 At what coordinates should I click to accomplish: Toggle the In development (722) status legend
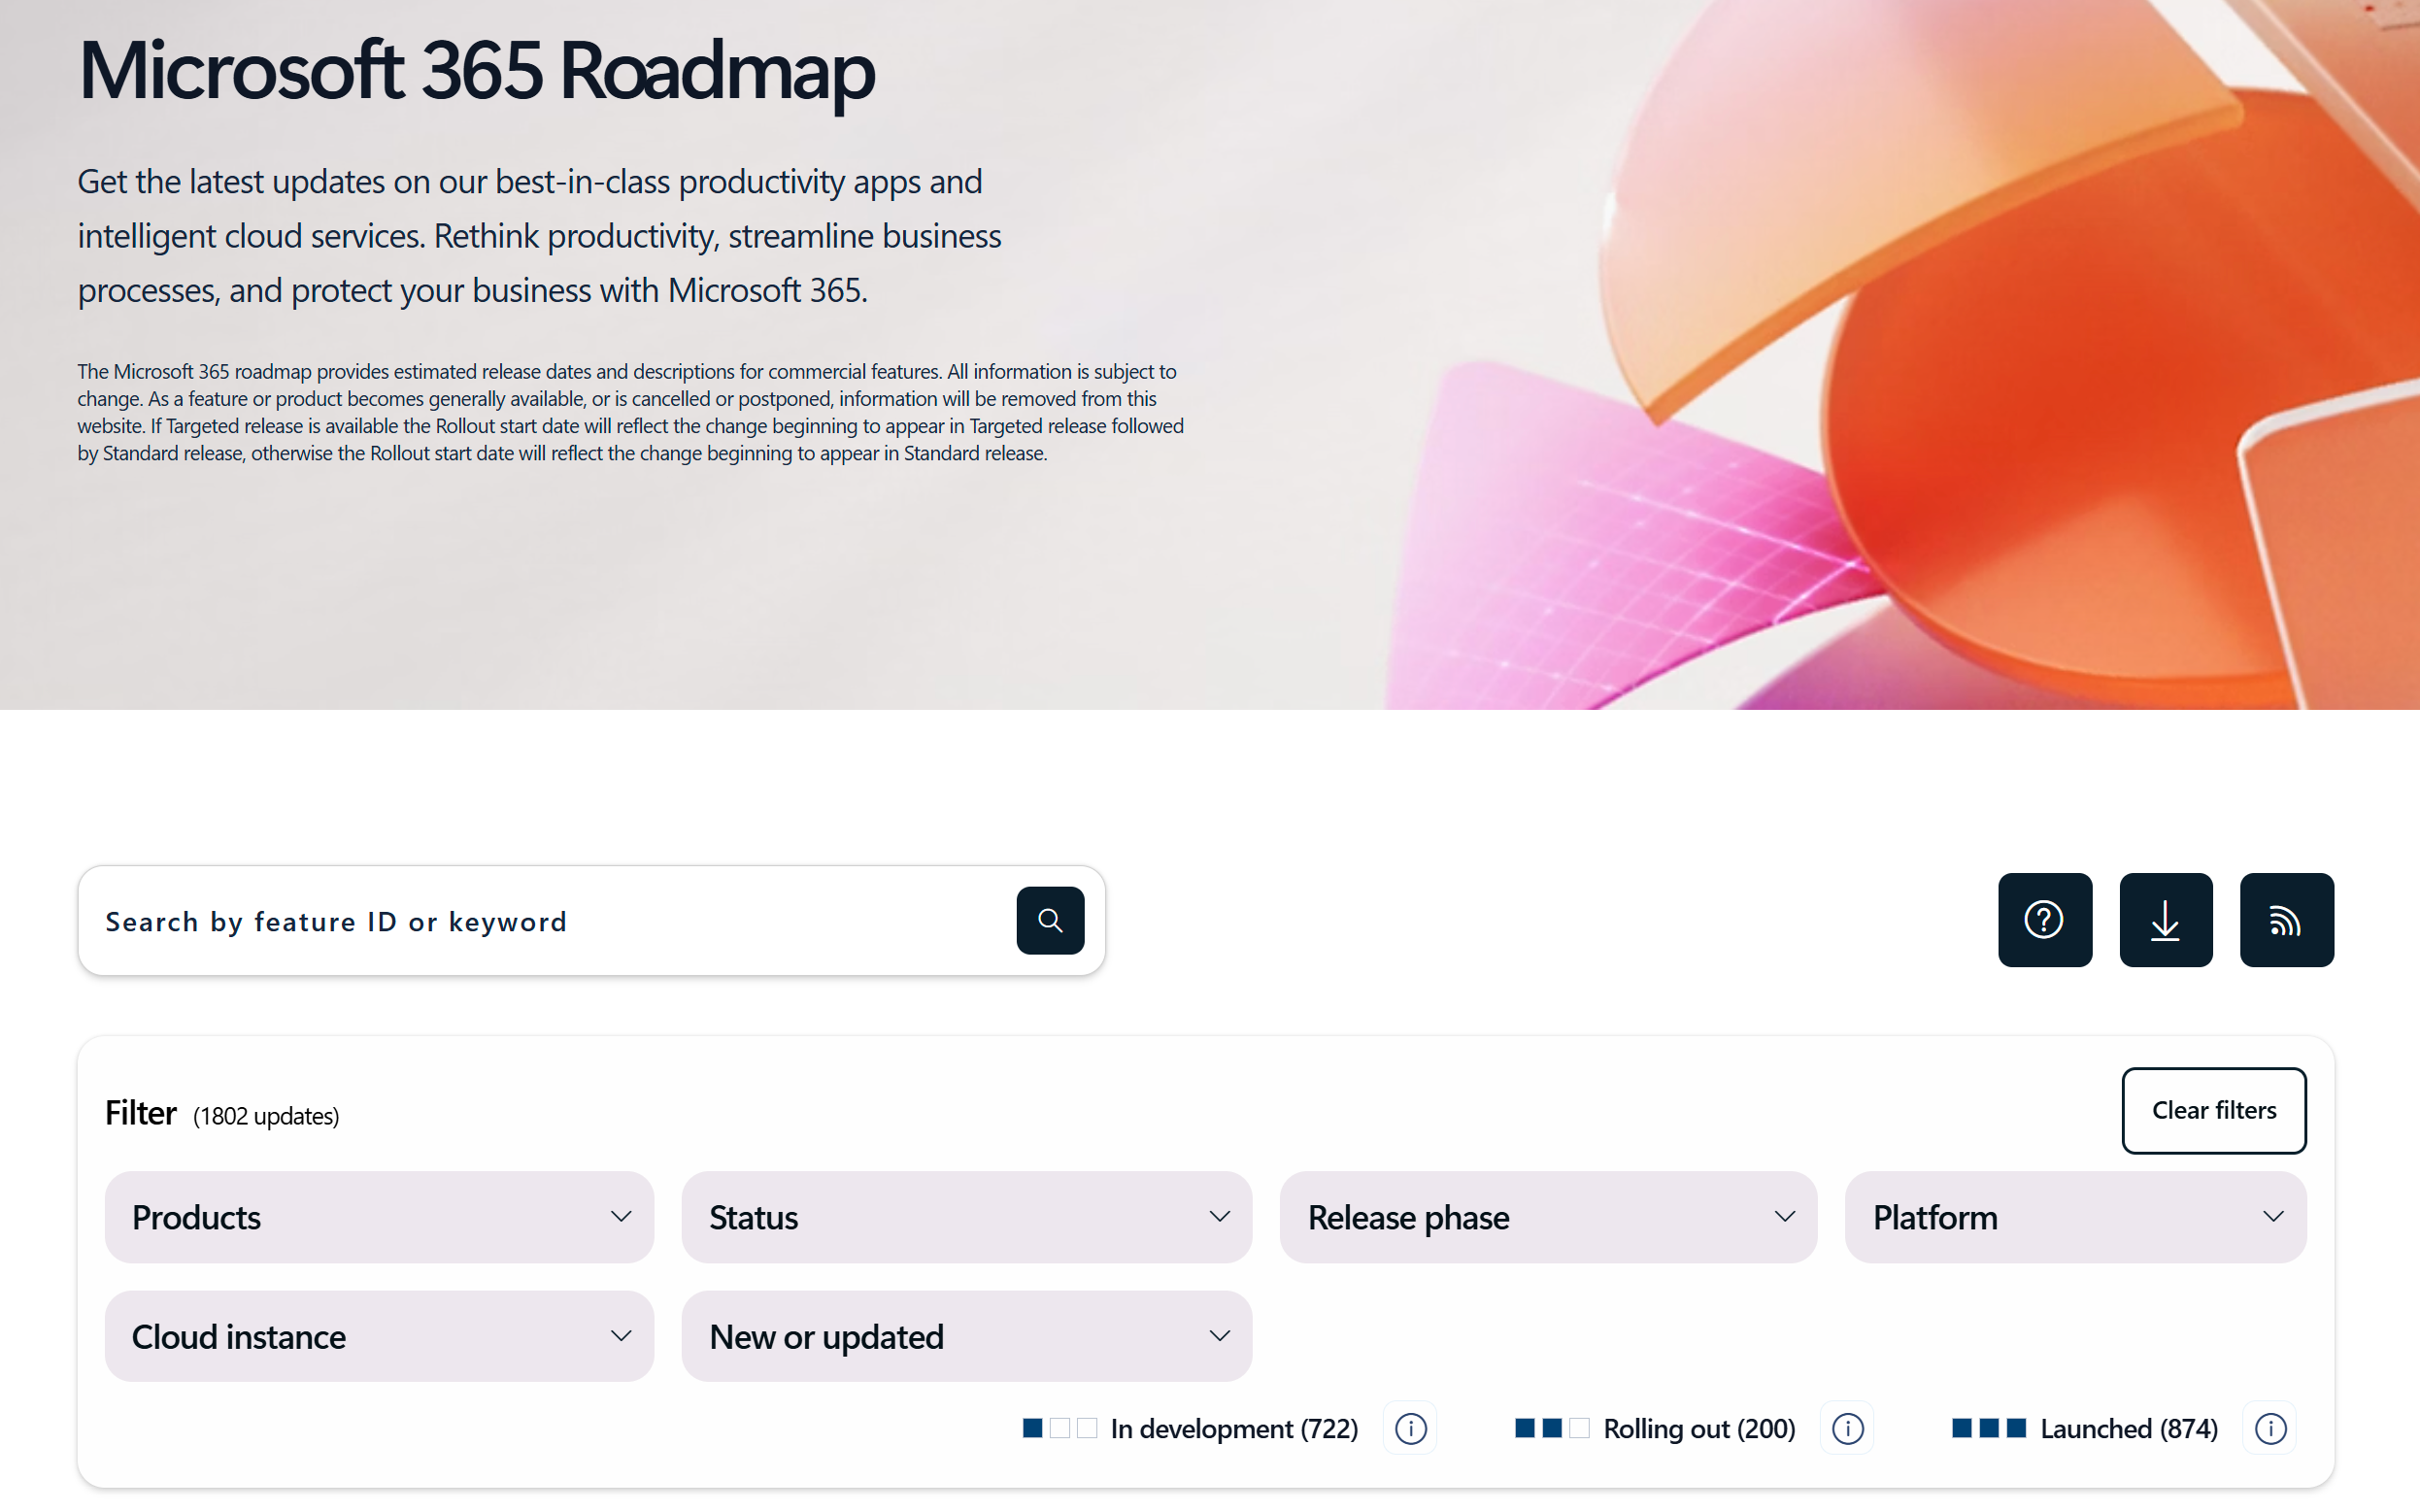coord(1190,1428)
